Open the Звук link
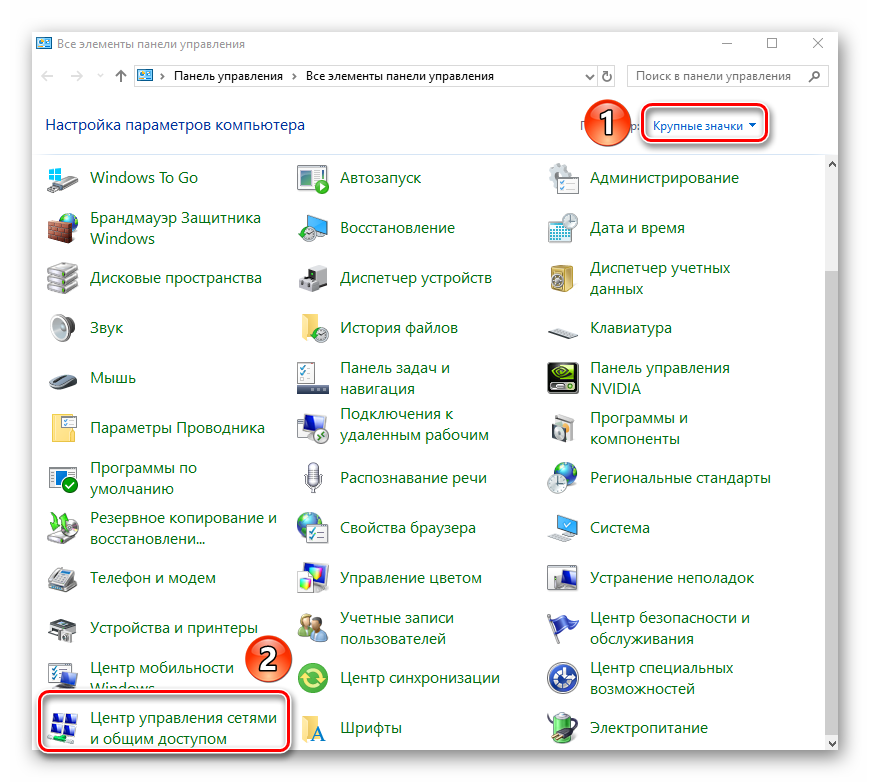The image size is (870, 782). pyautogui.click(x=107, y=328)
